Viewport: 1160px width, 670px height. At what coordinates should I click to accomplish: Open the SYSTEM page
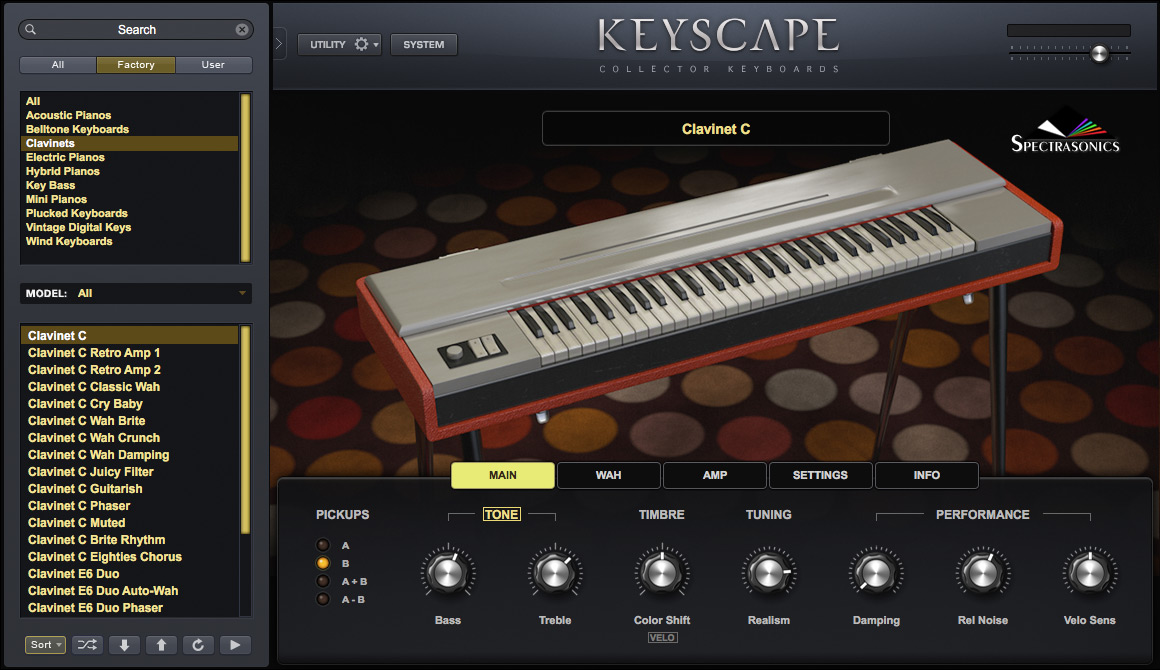[424, 44]
